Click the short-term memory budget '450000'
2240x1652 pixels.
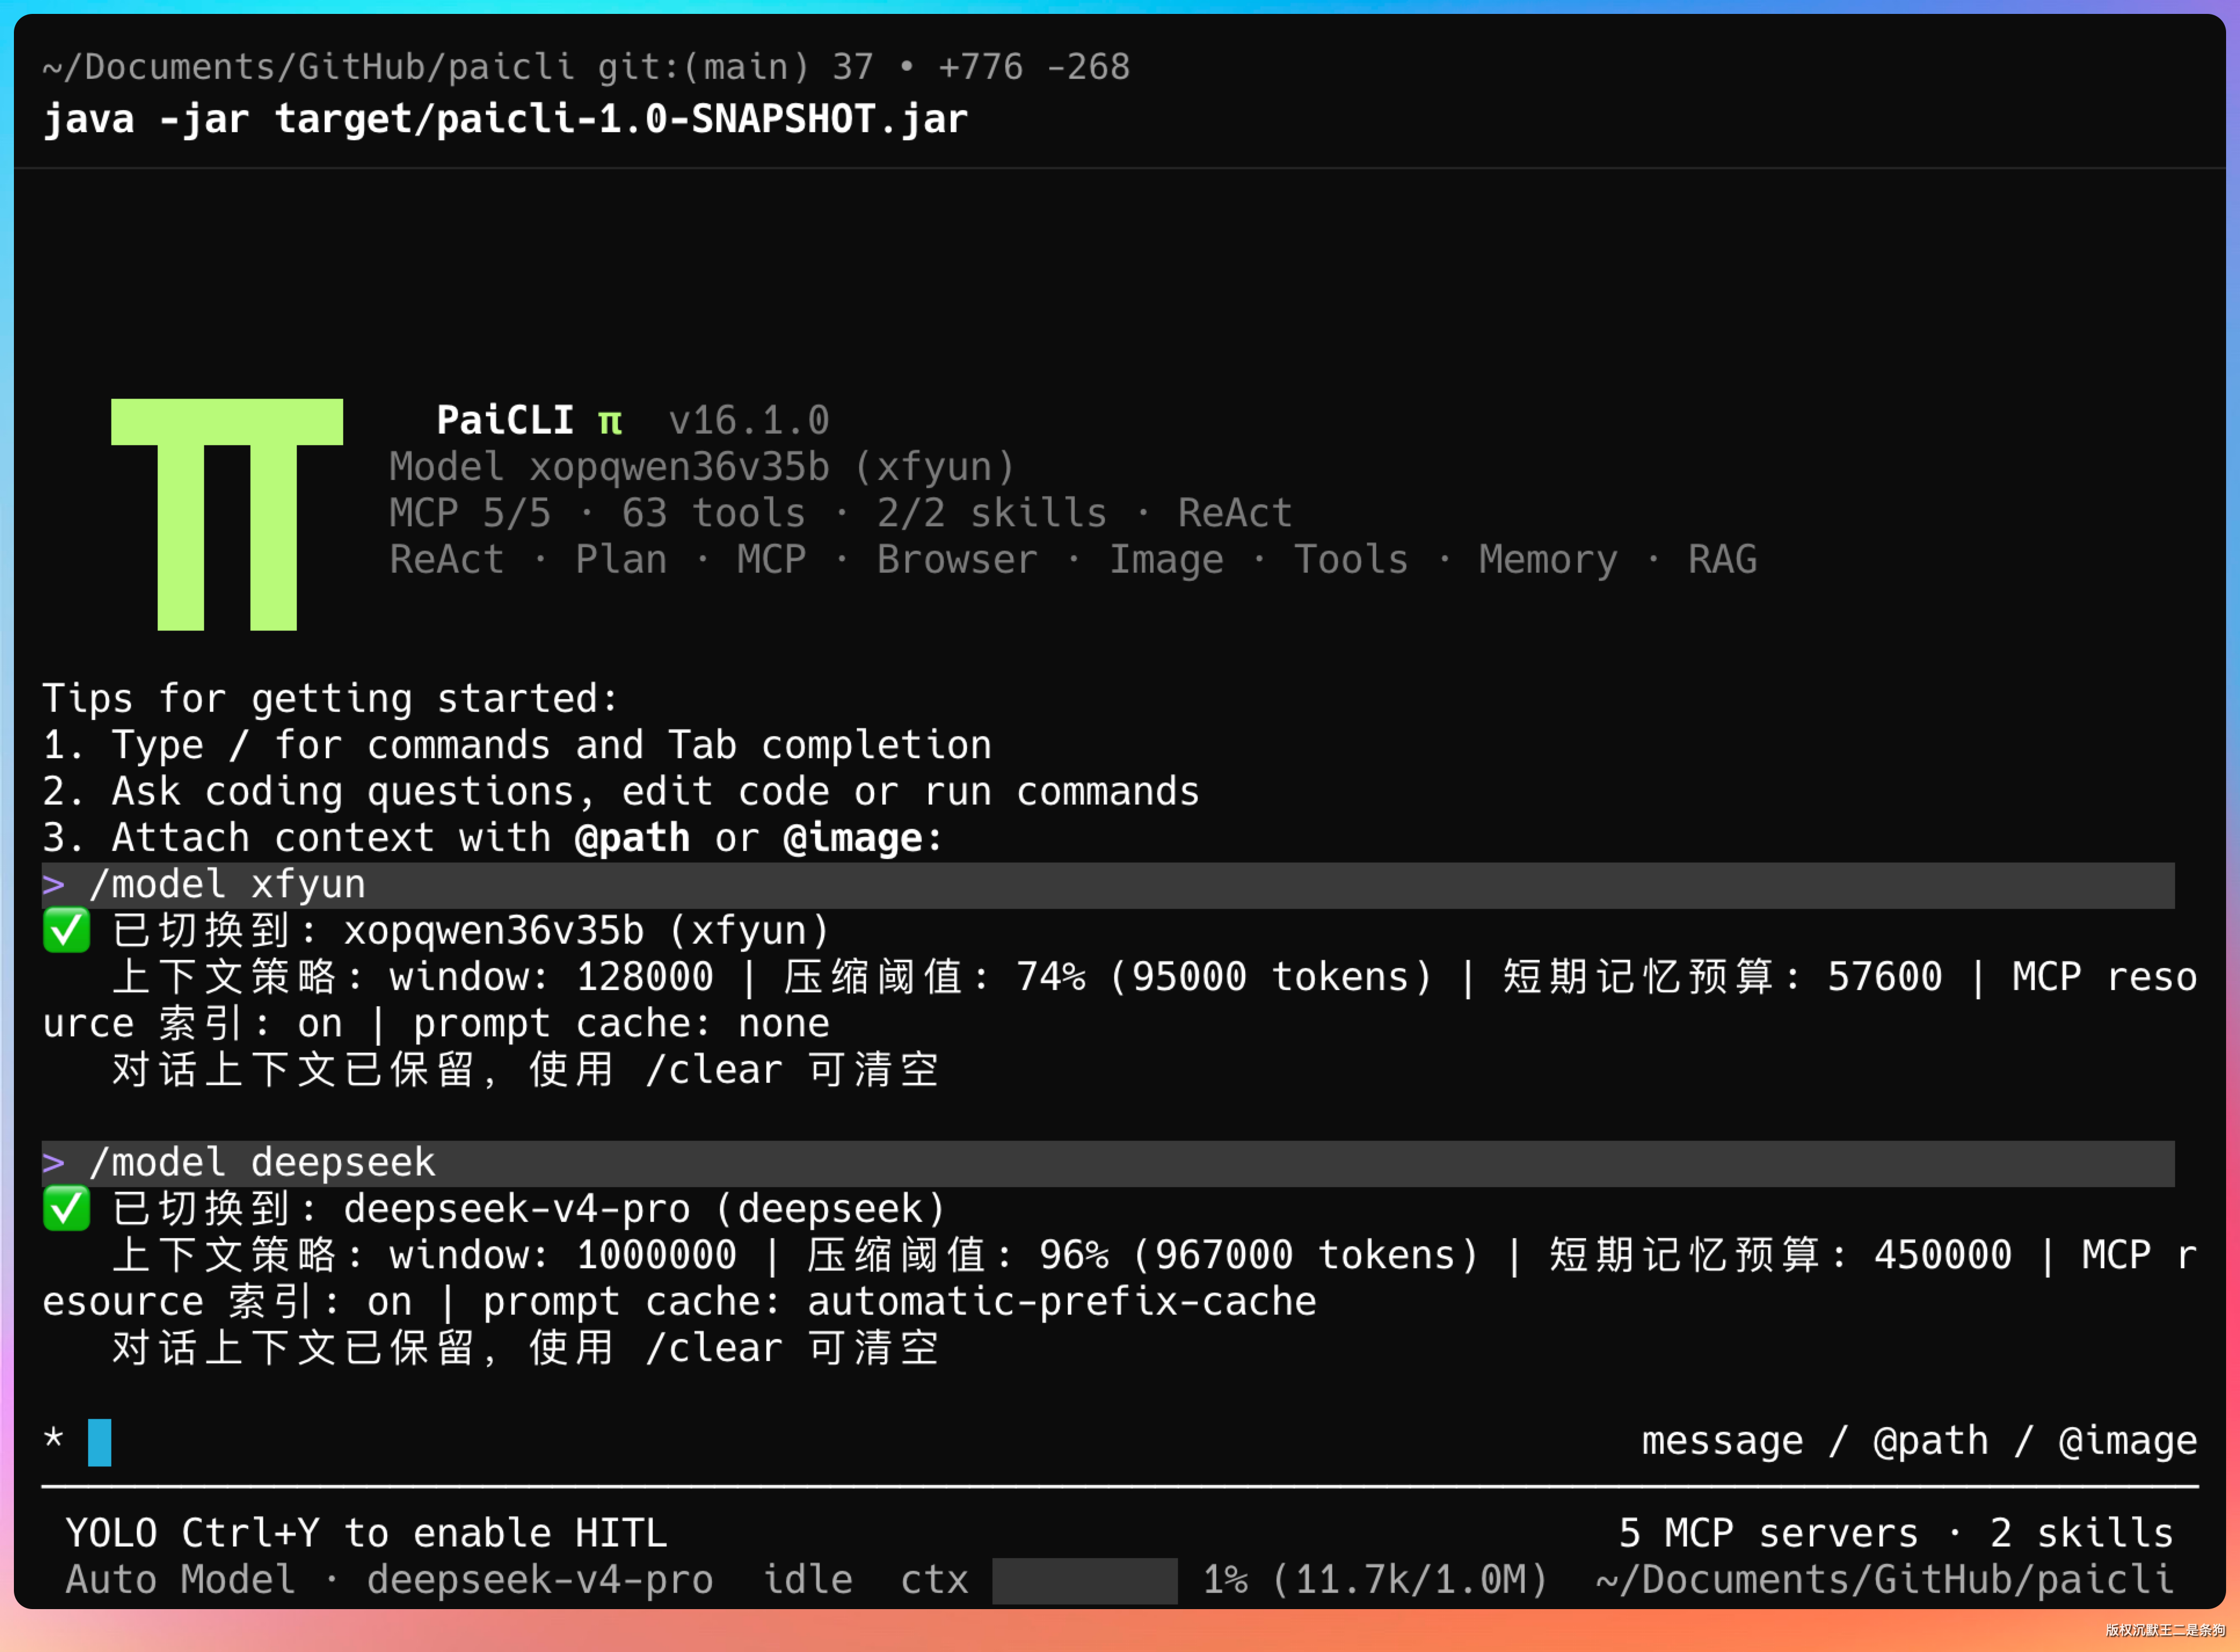pyautogui.click(x=1943, y=1255)
